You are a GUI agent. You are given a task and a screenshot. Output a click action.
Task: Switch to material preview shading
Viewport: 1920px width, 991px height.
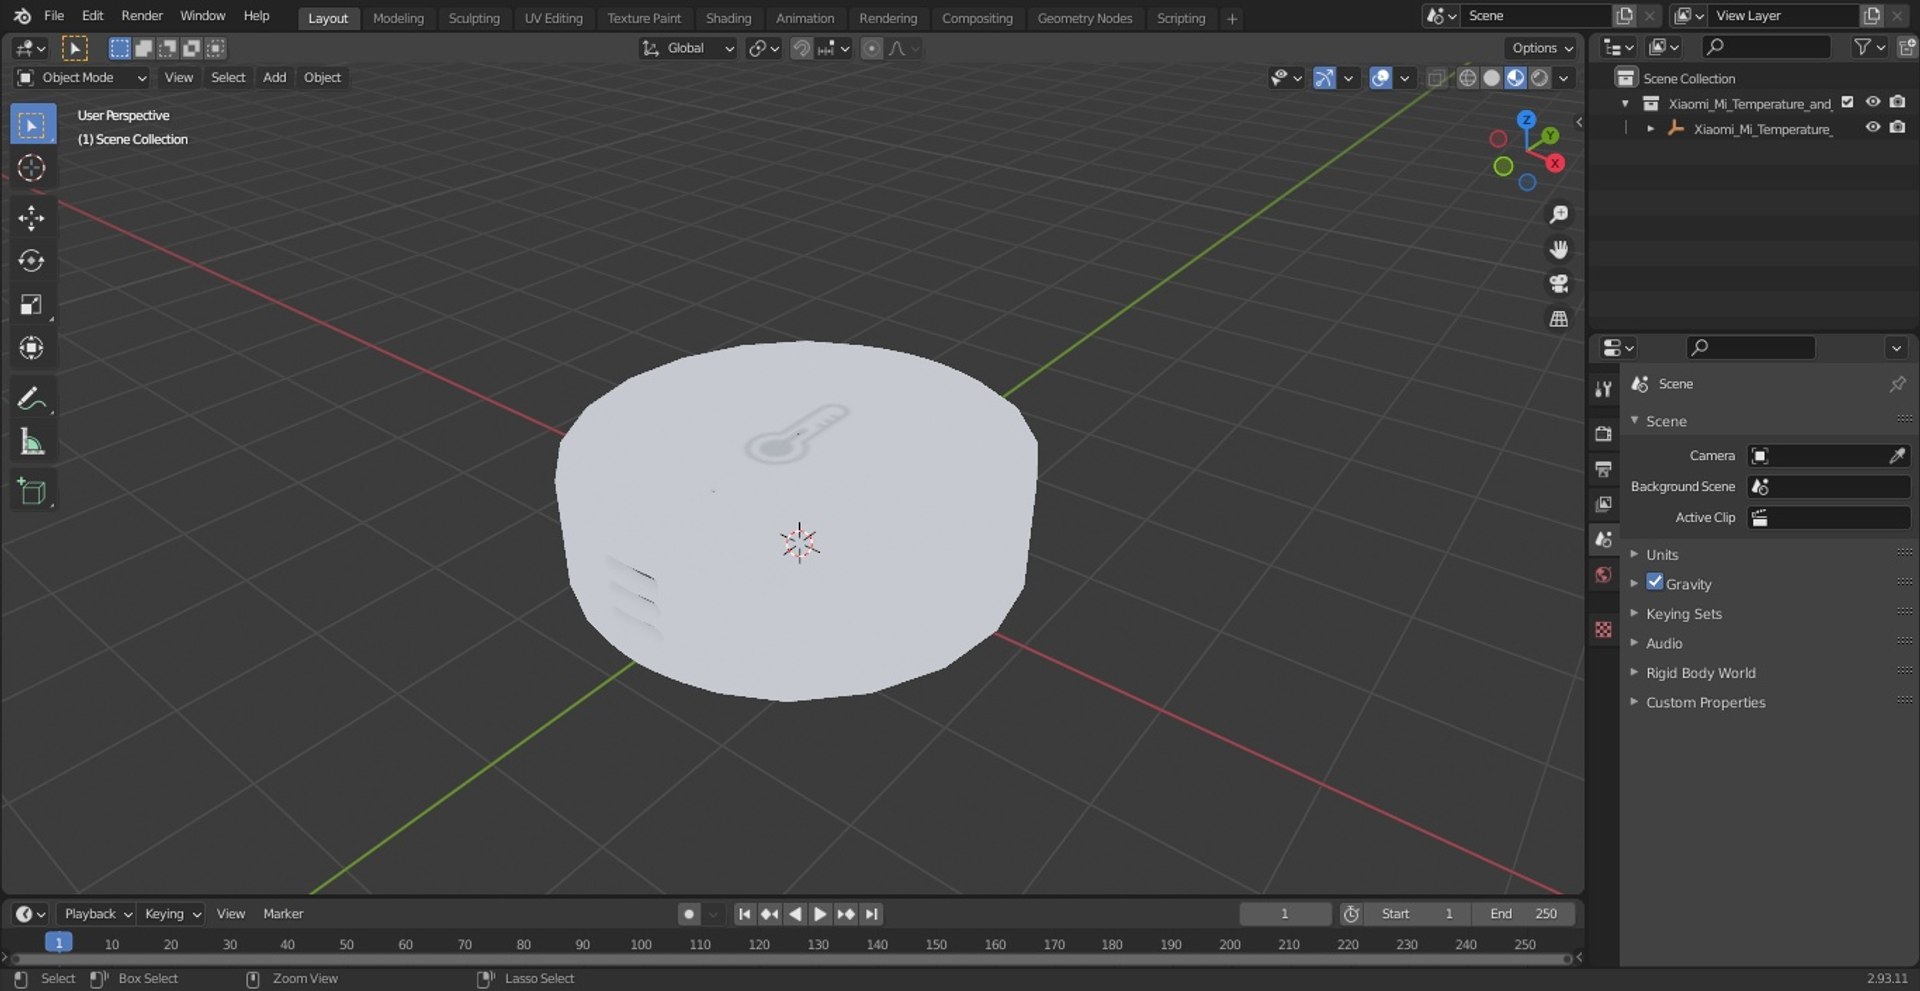1516,78
